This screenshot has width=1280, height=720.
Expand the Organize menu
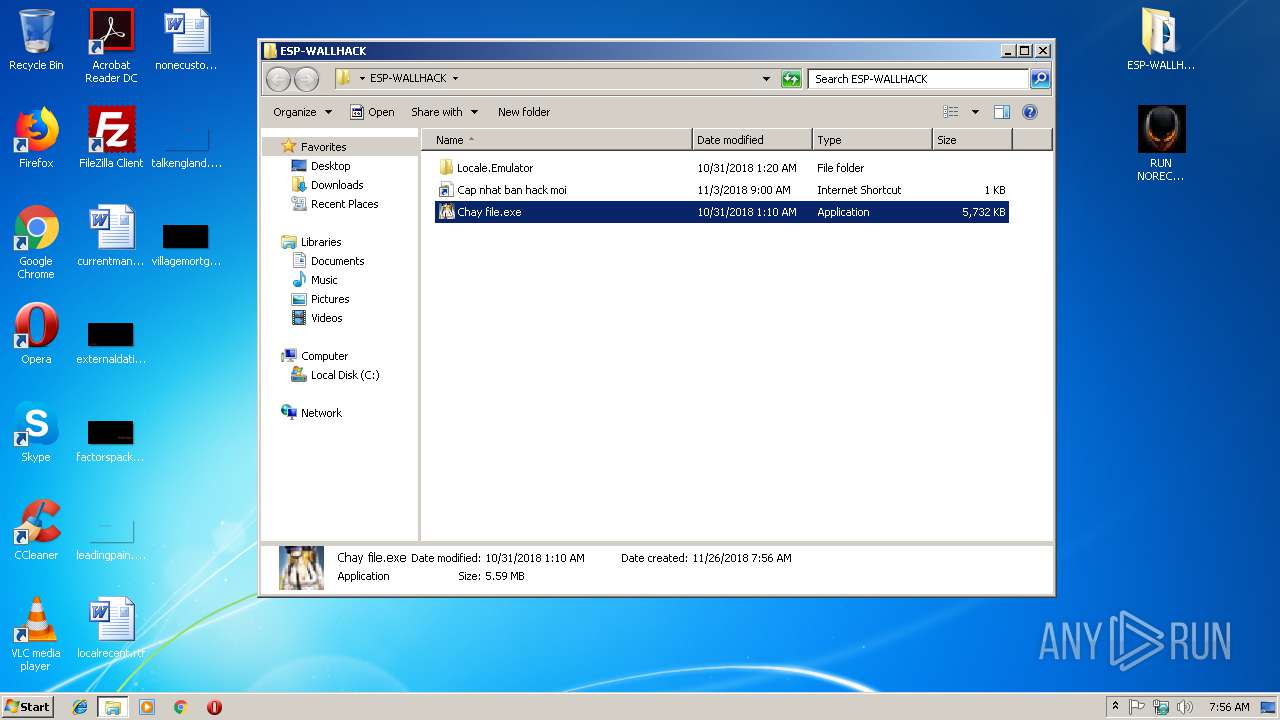click(302, 112)
